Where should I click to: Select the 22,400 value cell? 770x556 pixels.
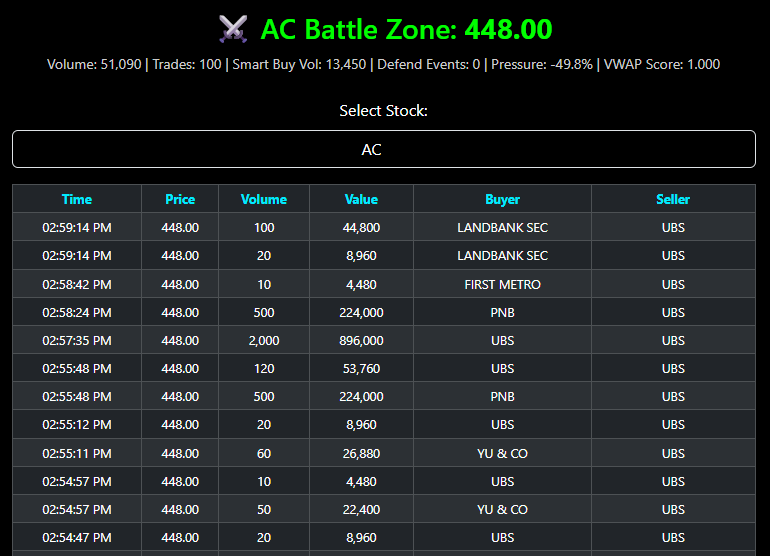tap(361, 509)
